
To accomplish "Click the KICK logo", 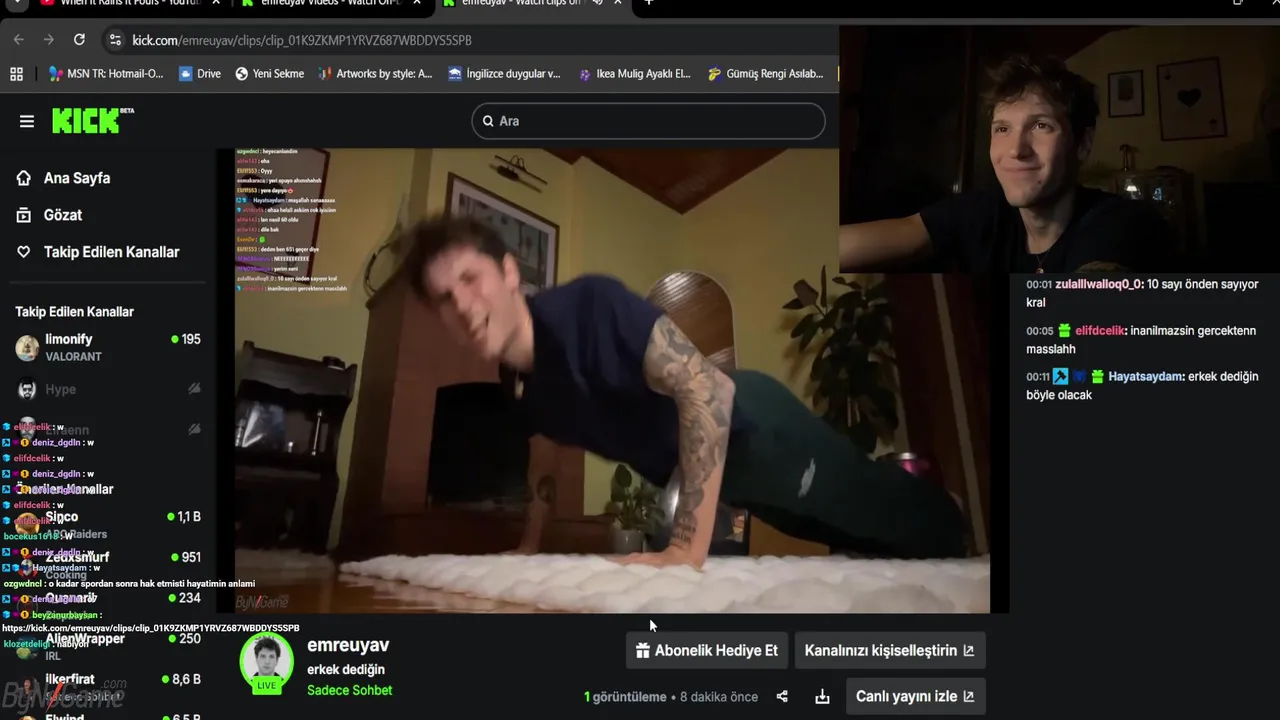I will point(92,120).
